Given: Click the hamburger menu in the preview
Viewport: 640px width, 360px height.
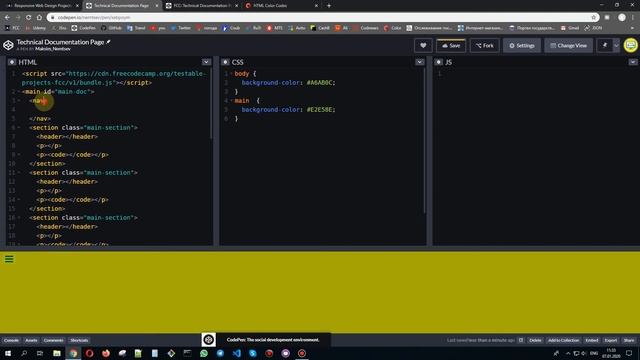Looking at the screenshot, I should coord(9,259).
